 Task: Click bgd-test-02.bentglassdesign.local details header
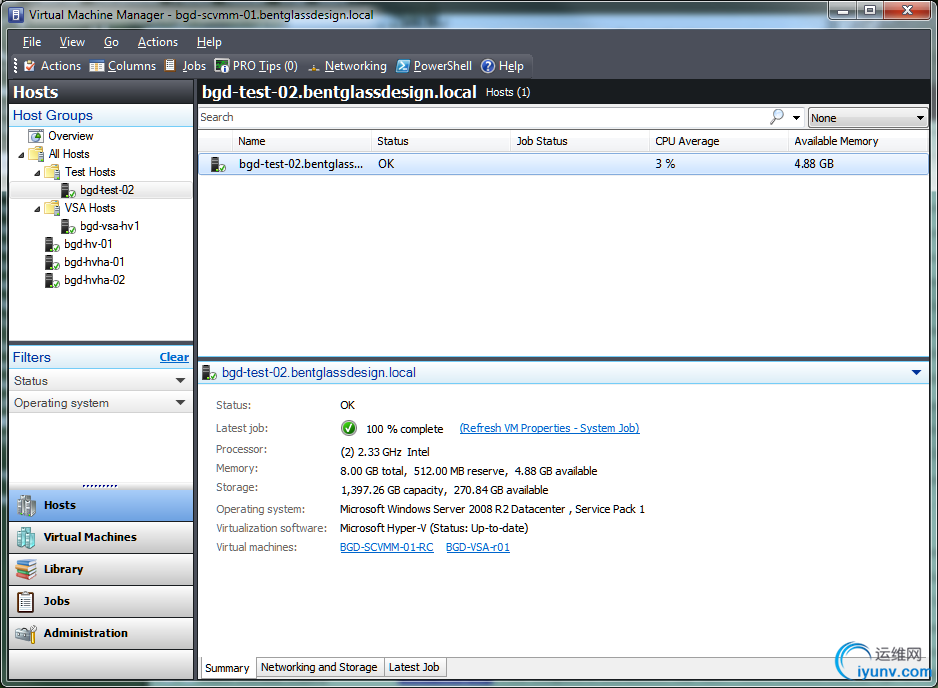coord(319,373)
